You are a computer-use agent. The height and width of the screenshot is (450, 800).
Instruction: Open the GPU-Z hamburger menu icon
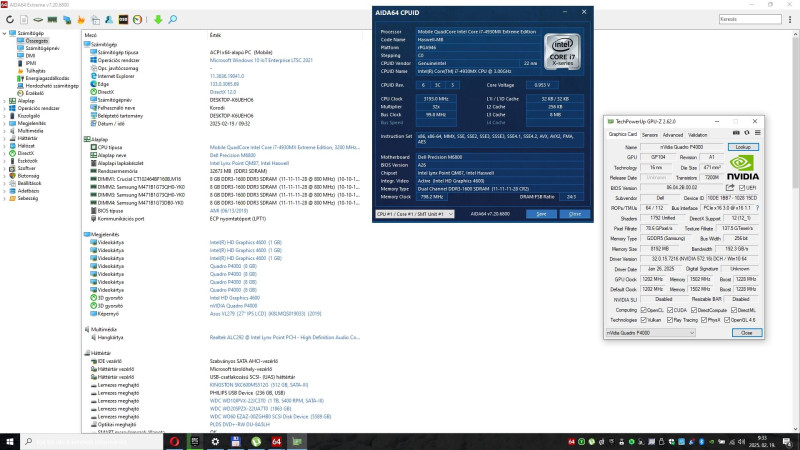point(758,133)
